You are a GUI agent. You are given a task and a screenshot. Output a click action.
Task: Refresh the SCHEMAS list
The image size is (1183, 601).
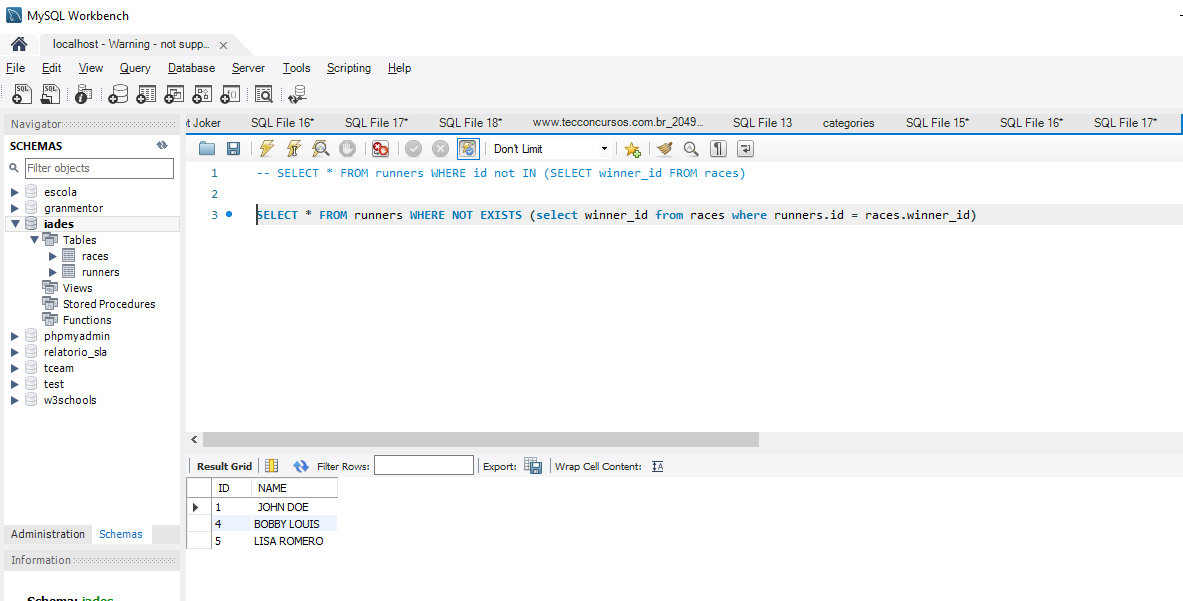click(161, 146)
